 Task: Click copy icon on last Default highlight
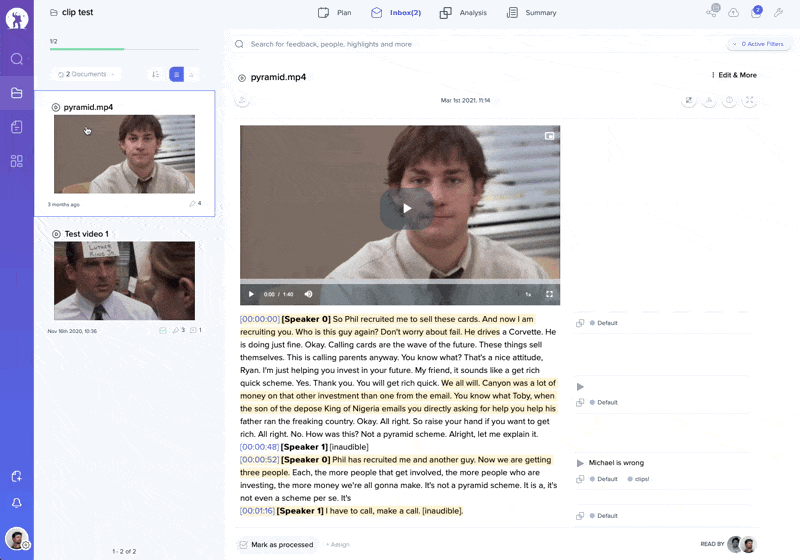580,516
